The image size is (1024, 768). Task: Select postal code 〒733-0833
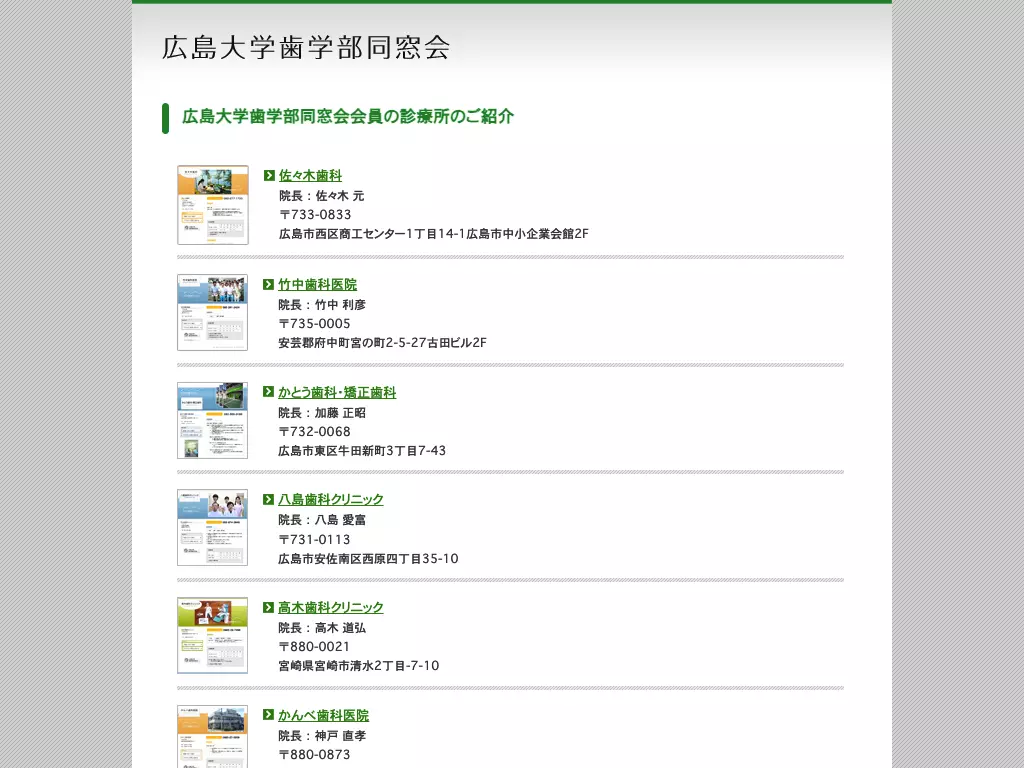[x=315, y=215]
